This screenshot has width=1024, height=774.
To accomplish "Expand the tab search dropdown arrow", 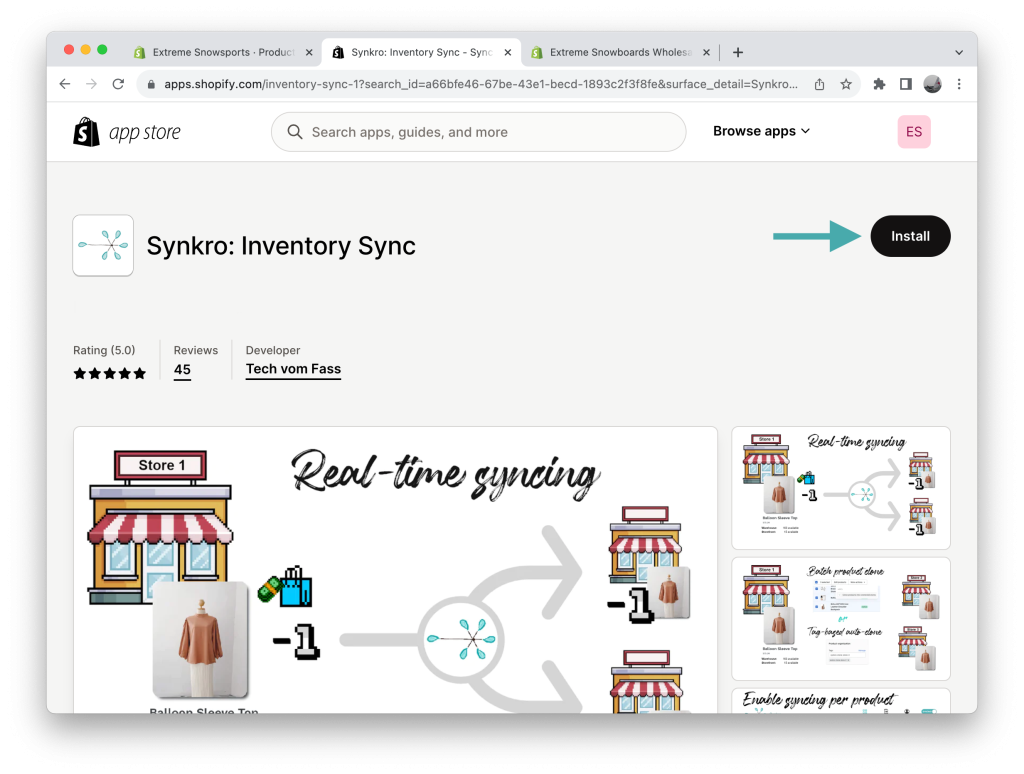I will coord(959,52).
